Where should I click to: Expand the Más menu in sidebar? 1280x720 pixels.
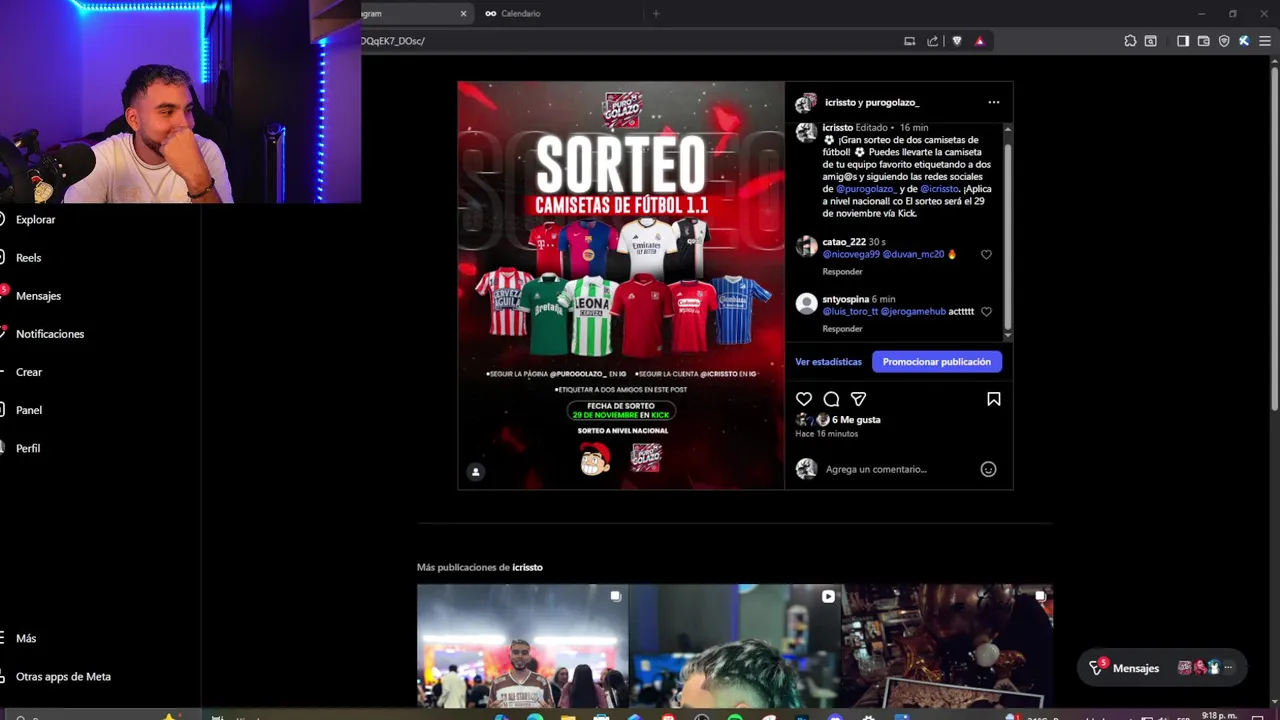click(x=26, y=638)
